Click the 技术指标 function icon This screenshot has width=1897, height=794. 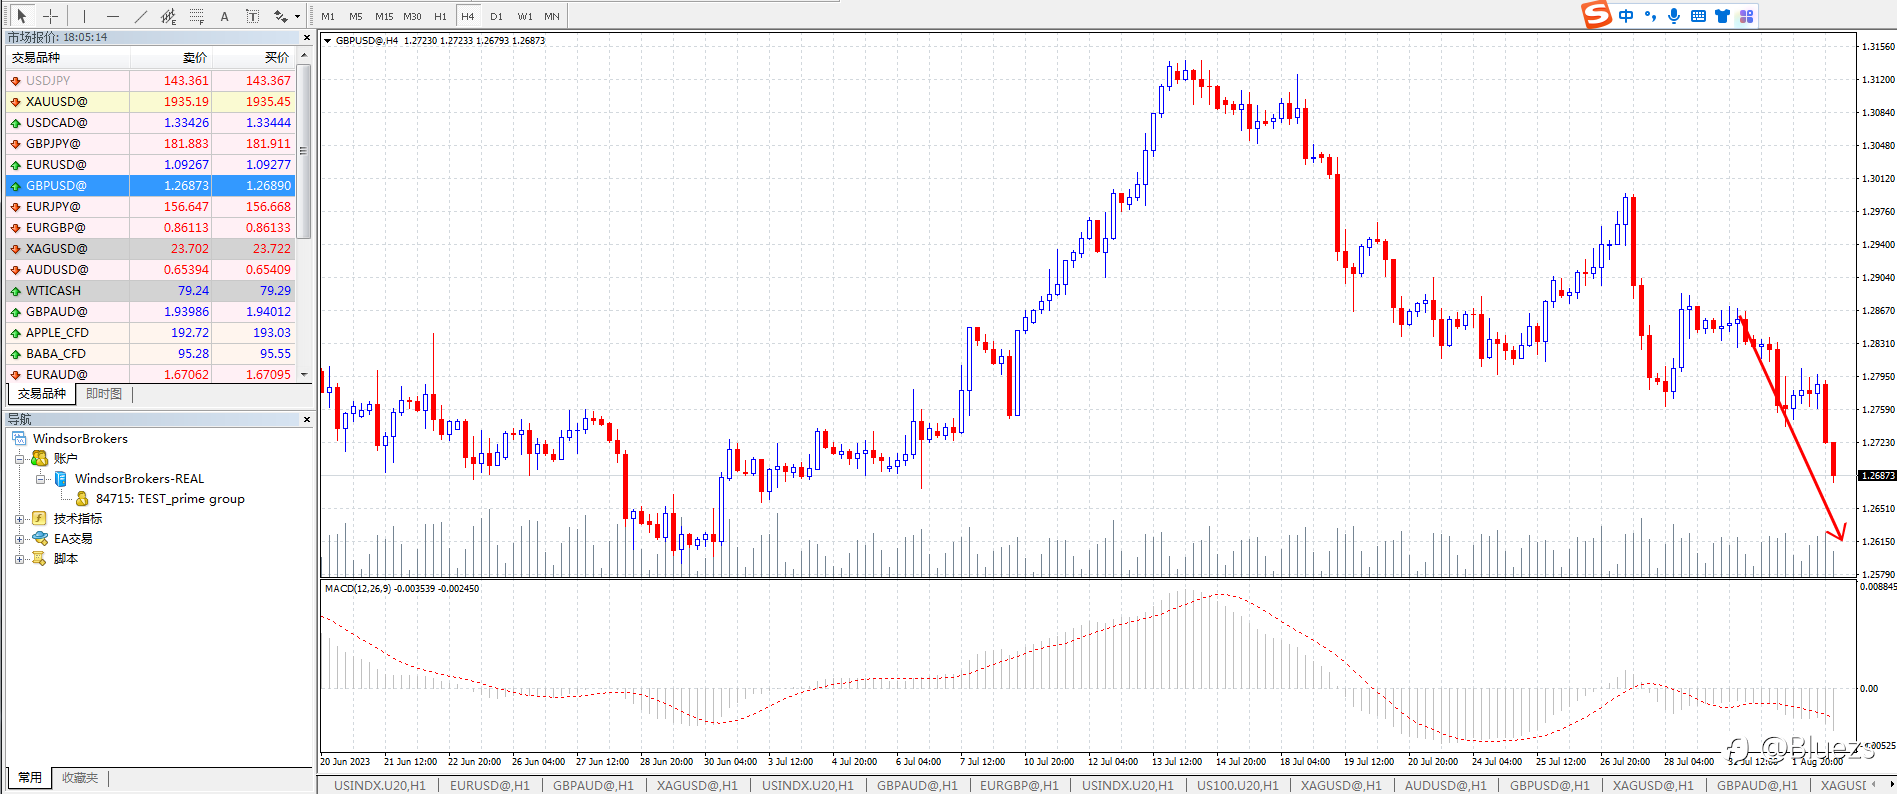[39, 518]
